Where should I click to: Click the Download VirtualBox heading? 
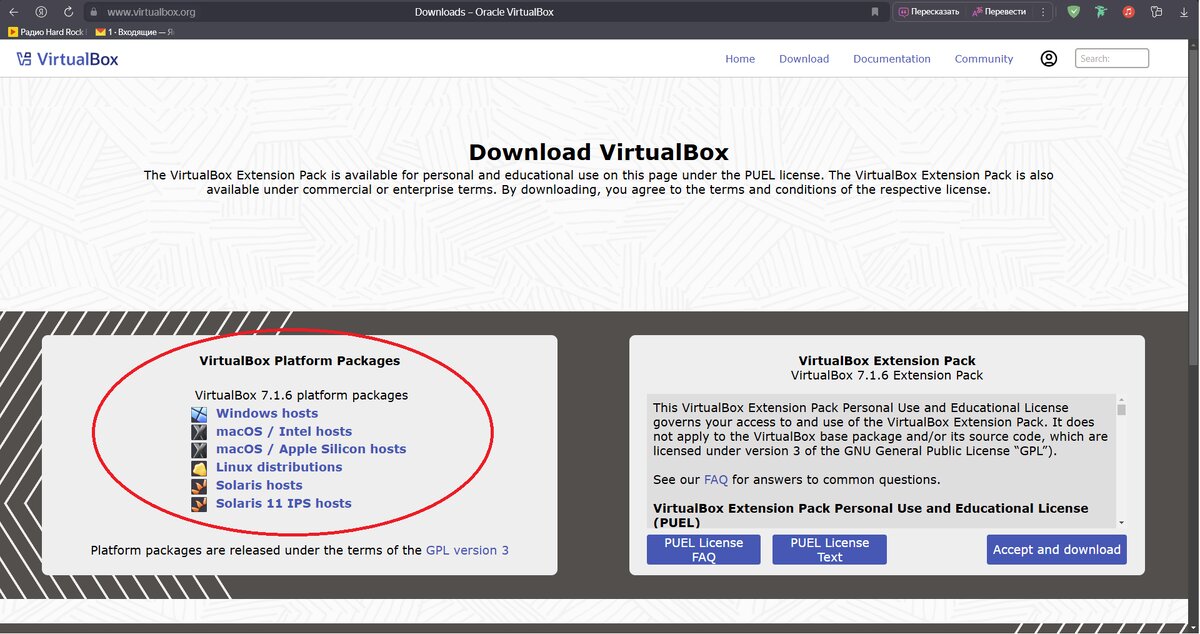[x=599, y=153]
